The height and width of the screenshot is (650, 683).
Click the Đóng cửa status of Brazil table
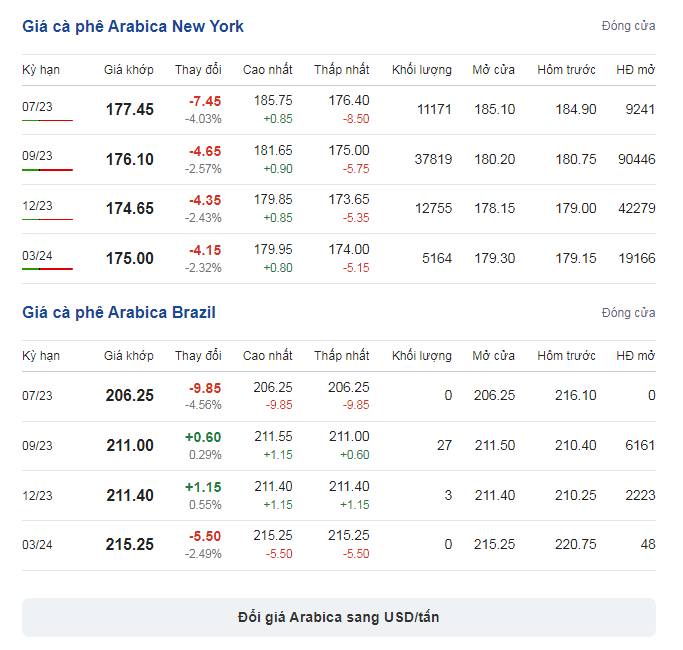tap(629, 313)
